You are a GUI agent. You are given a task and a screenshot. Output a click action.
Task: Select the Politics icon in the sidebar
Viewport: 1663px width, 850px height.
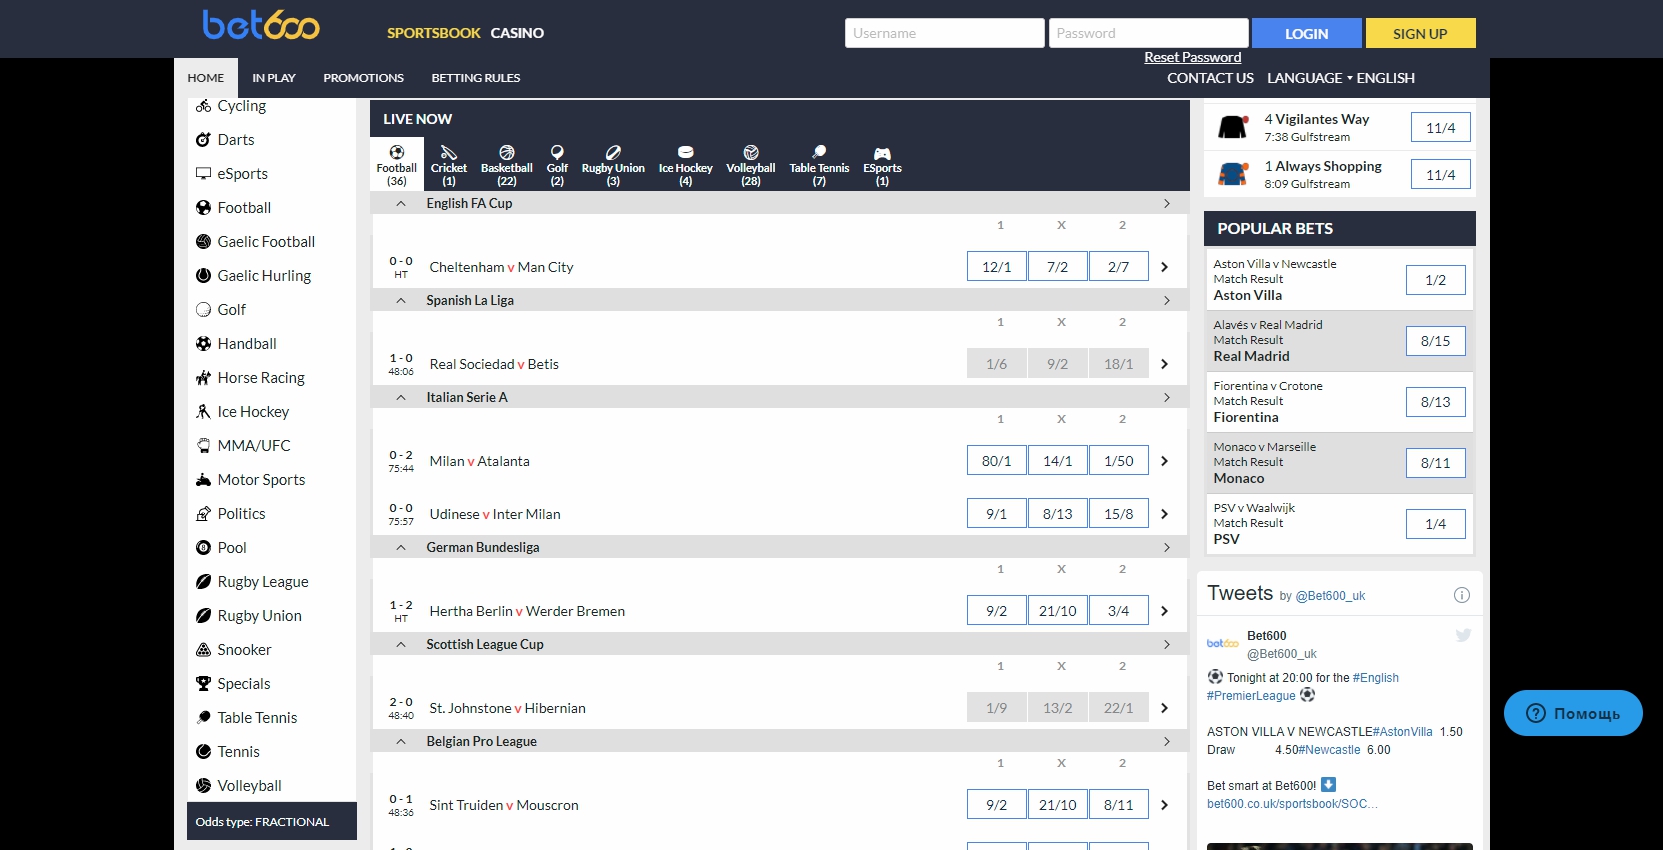point(203,514)
